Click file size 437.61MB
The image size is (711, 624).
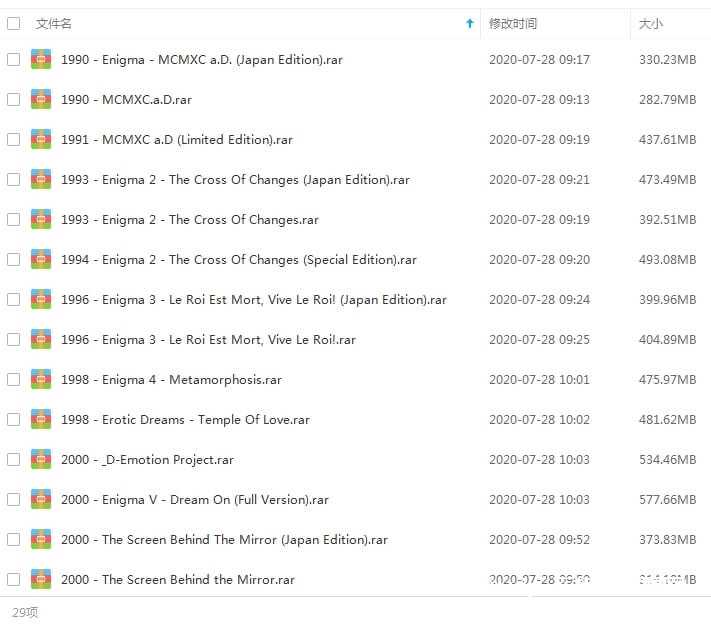(667, 139)
